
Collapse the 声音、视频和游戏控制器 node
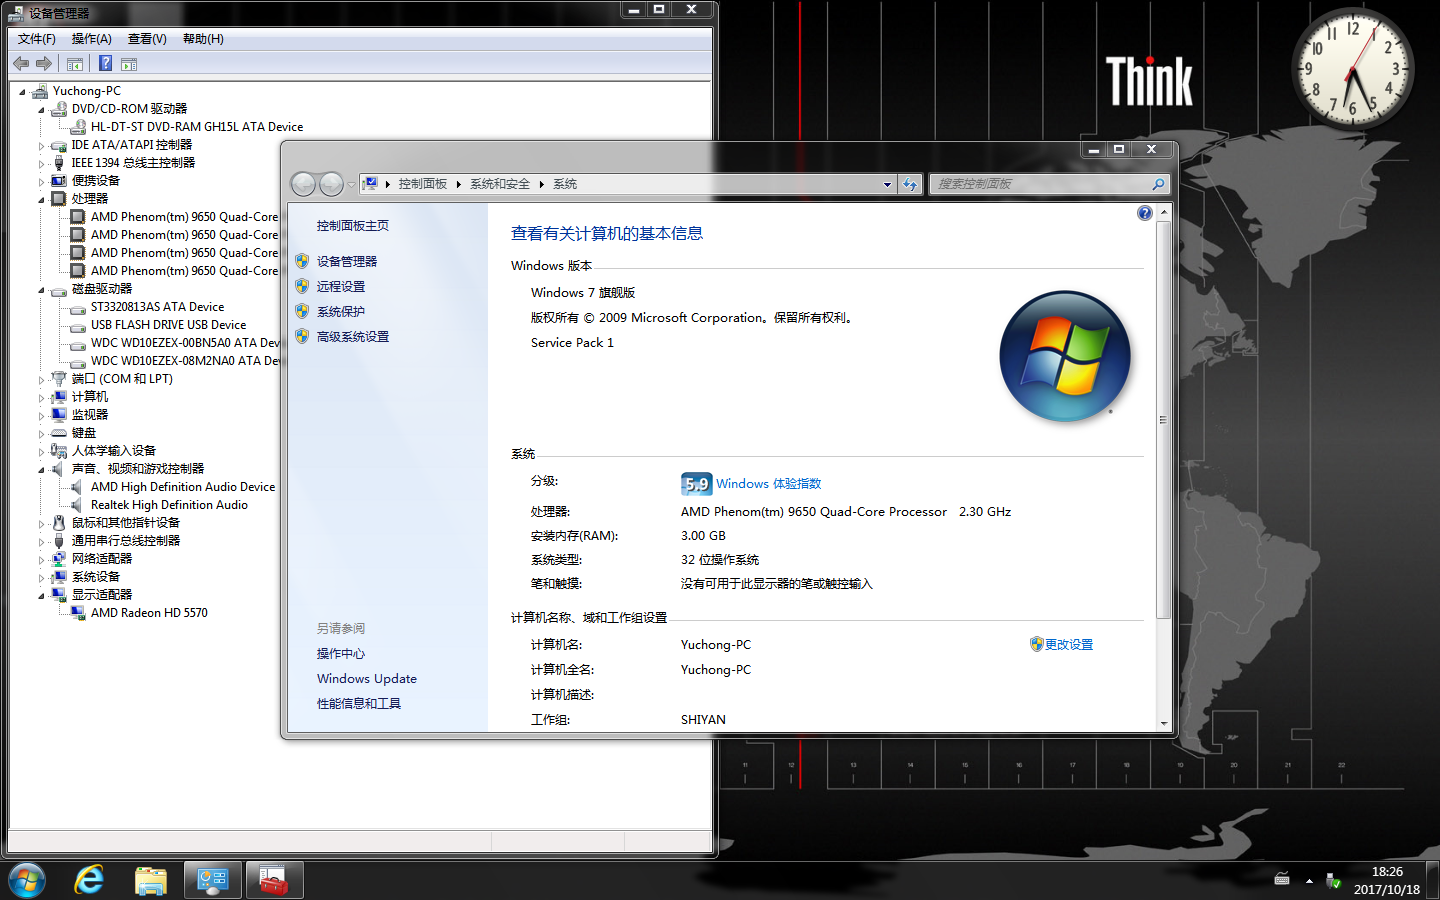click(x=41, y=469)
